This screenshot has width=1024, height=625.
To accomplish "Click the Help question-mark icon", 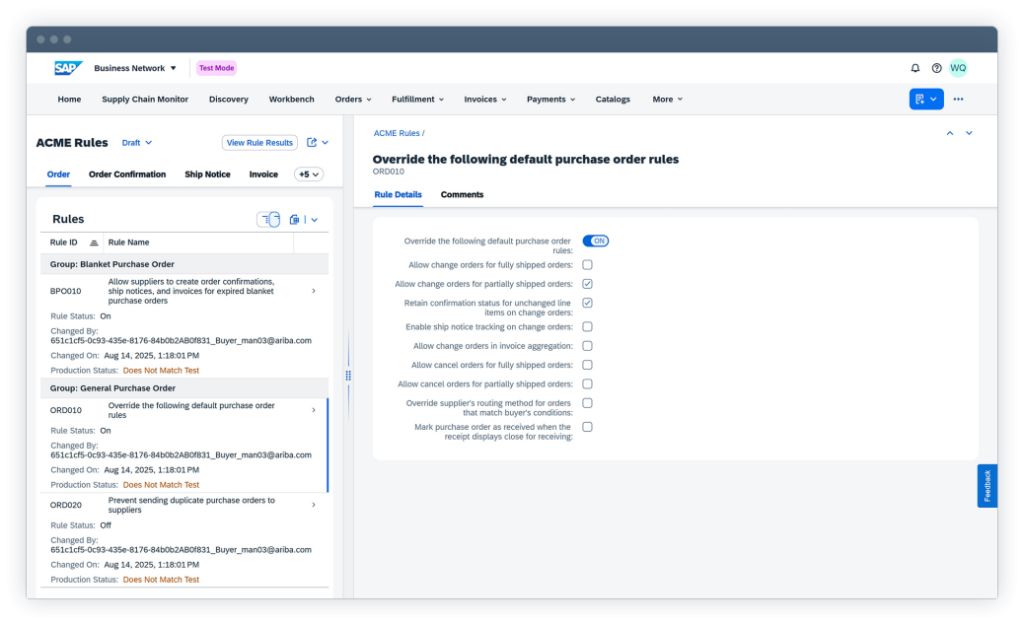I will click(936, 67).
